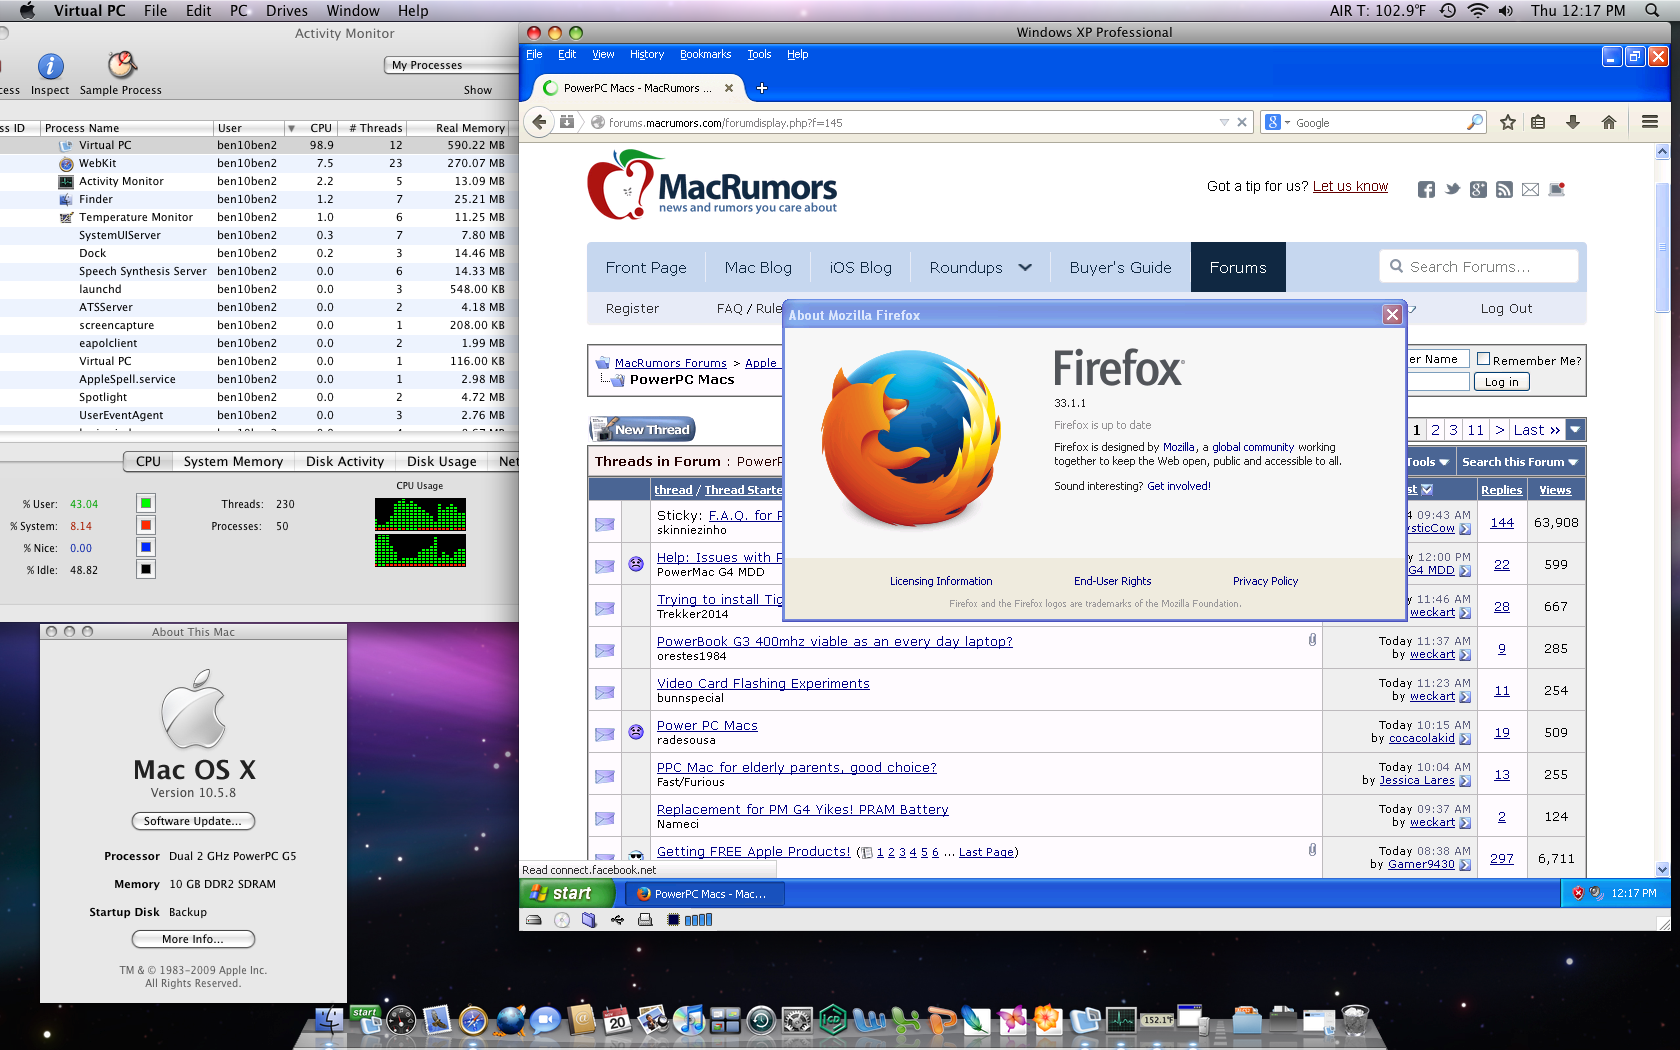Viewport: 1680px width, 1050px height.
Task: Open the Drives menu in Virtual PC
Action: tap(287, 10)
